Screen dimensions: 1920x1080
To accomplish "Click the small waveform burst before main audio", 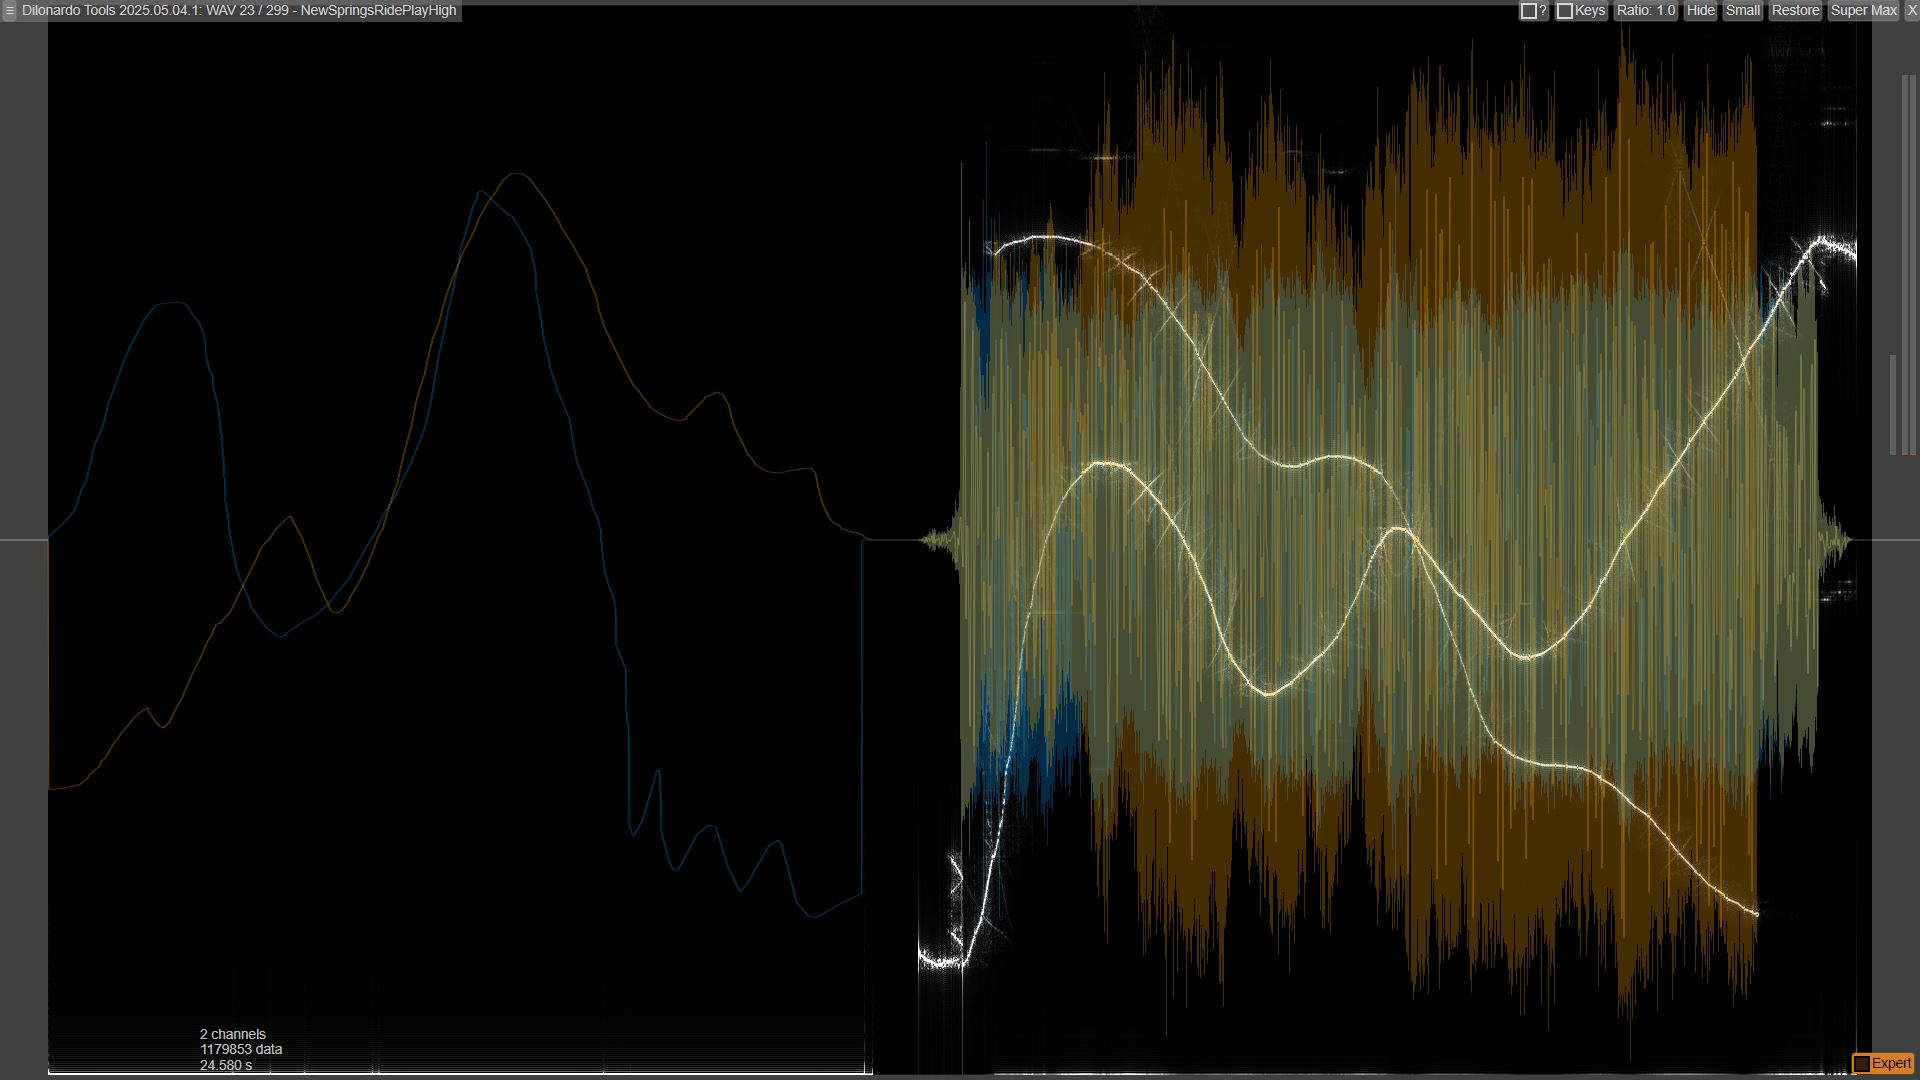I will 937,540.
